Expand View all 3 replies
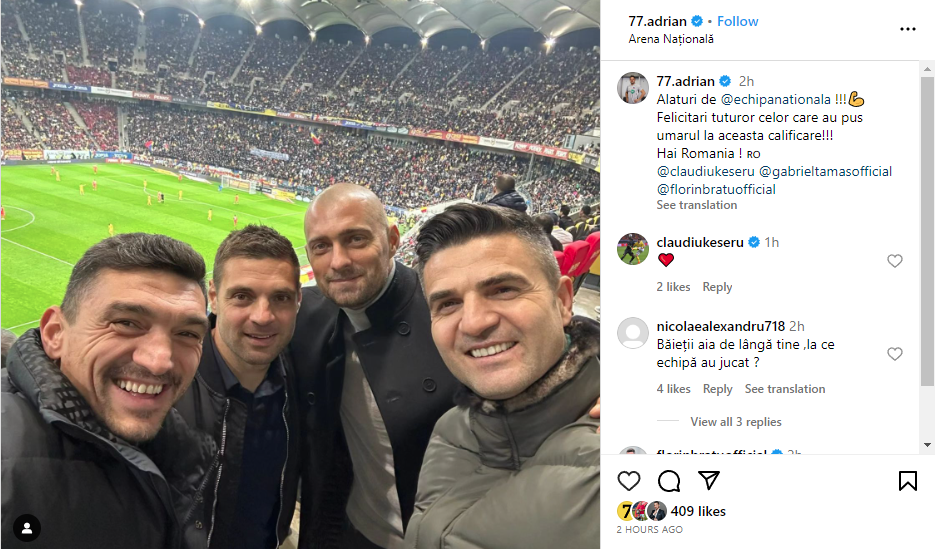This screenshot has height=549, width=935. click(736, 421)
